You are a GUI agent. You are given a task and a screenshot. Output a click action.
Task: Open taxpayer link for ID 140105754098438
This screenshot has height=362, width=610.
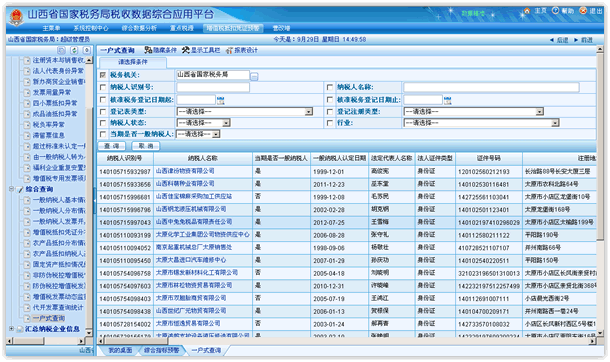191,311
